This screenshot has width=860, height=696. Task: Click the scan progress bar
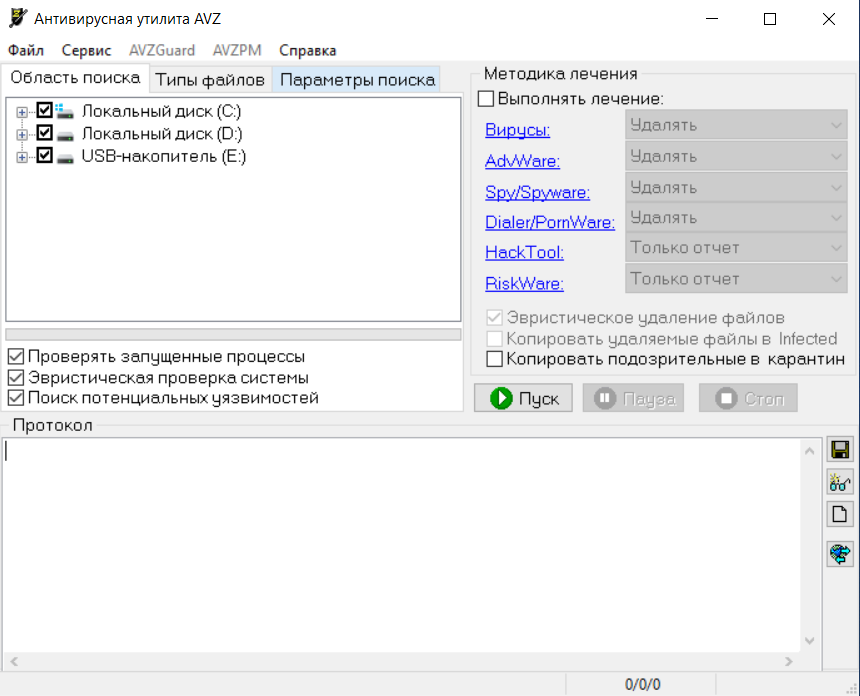[233, 335]
